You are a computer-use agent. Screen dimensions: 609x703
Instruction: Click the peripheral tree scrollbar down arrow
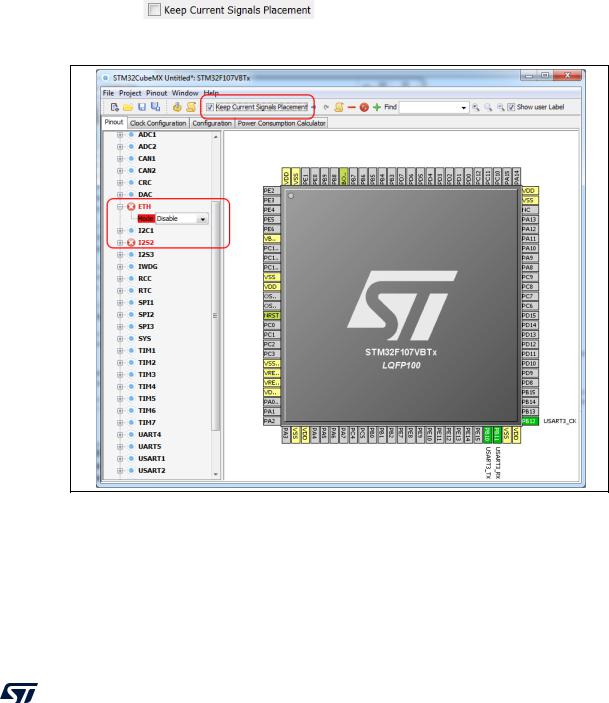click(x=216, y=474)
